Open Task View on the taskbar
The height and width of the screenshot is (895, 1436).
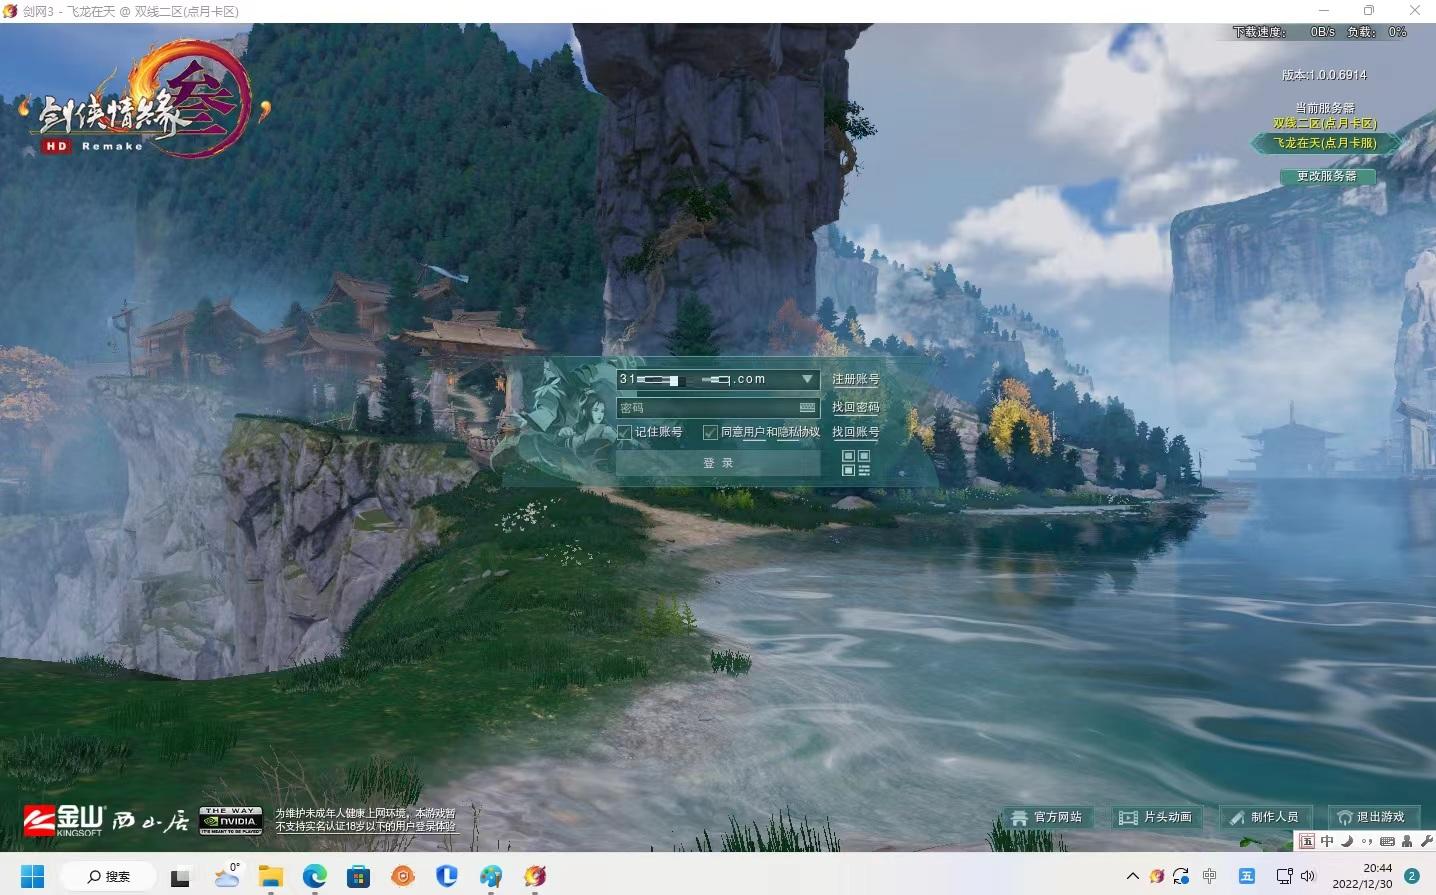click(180, 877)
